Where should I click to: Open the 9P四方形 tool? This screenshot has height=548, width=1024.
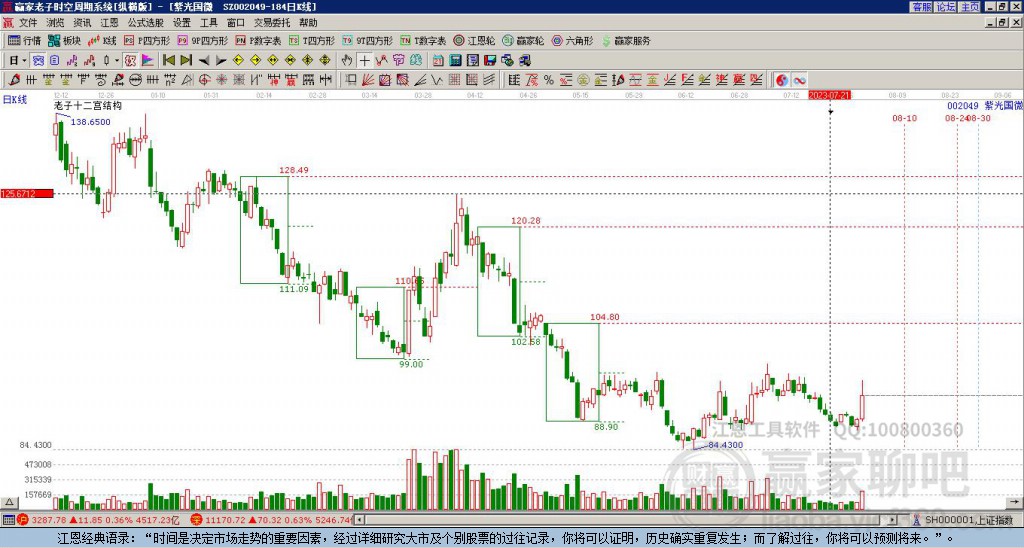pyautogui.click(x=202, y=40)
